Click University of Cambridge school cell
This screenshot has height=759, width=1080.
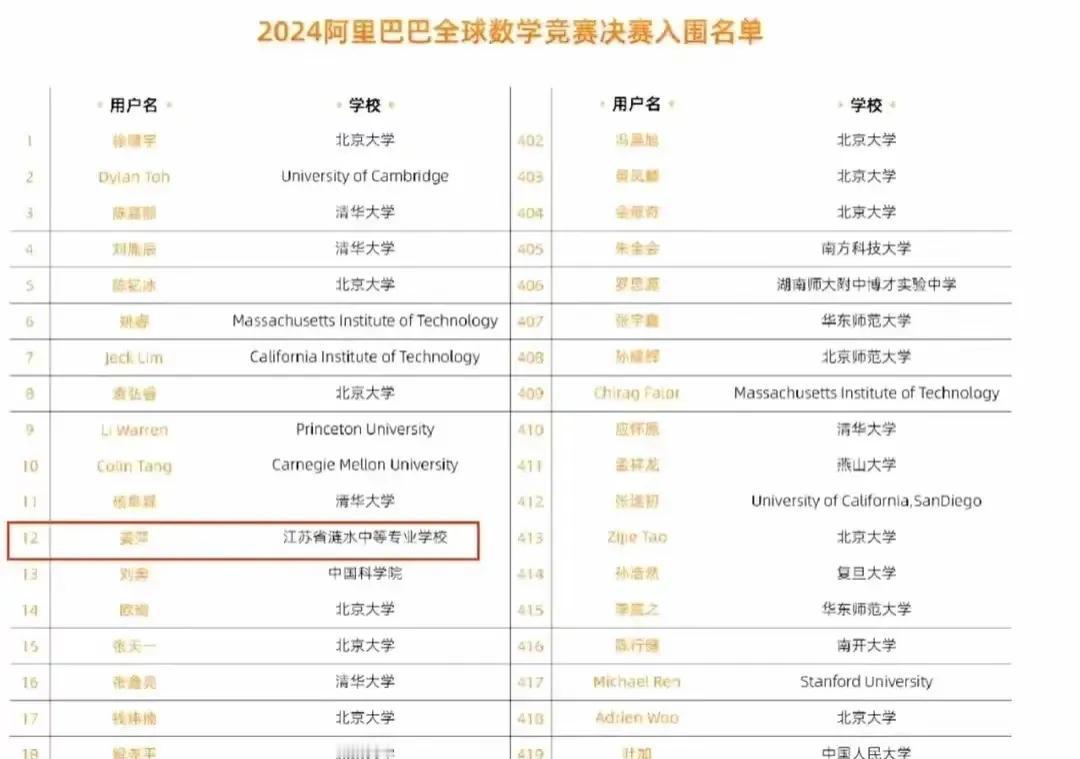[364, 176]
